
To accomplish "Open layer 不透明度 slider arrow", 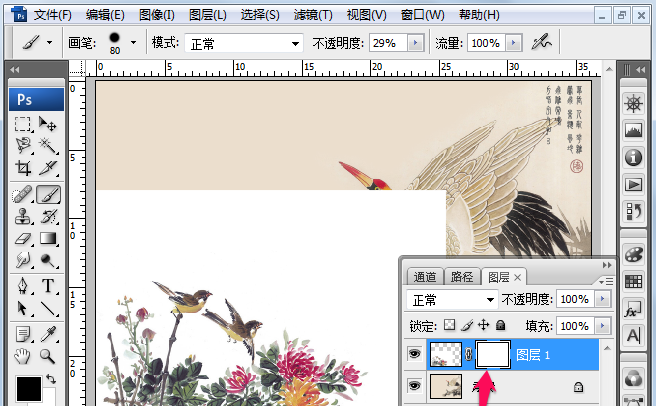I will (x=602, y=299).
